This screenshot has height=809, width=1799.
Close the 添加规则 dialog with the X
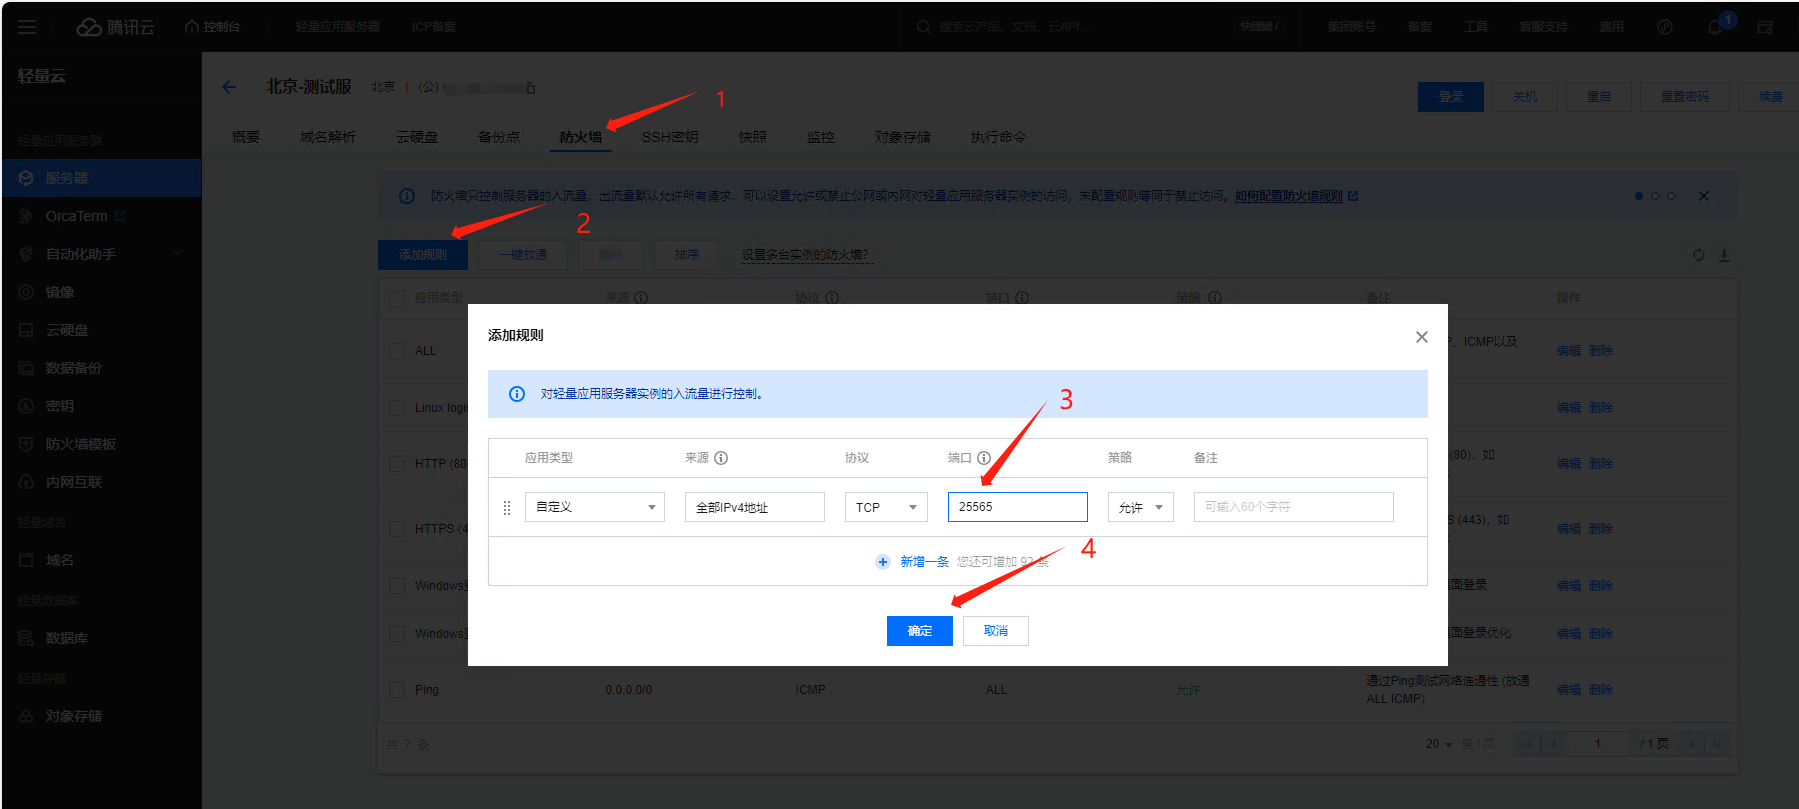tap(1421, 337)
